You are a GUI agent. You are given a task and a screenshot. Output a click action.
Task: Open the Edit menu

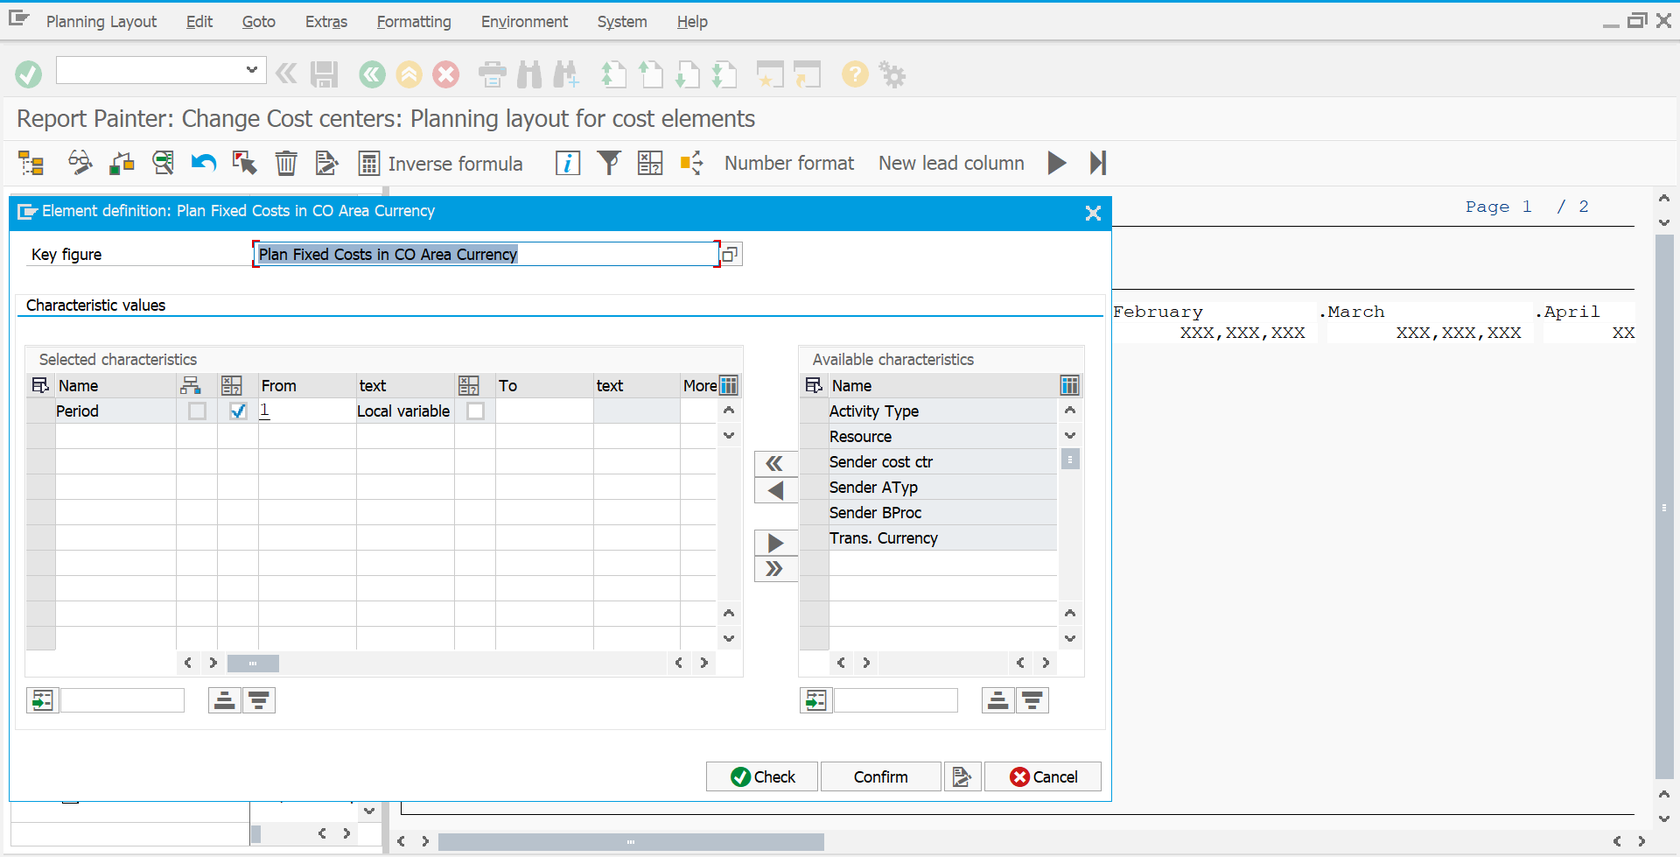(x=199, y=21)
